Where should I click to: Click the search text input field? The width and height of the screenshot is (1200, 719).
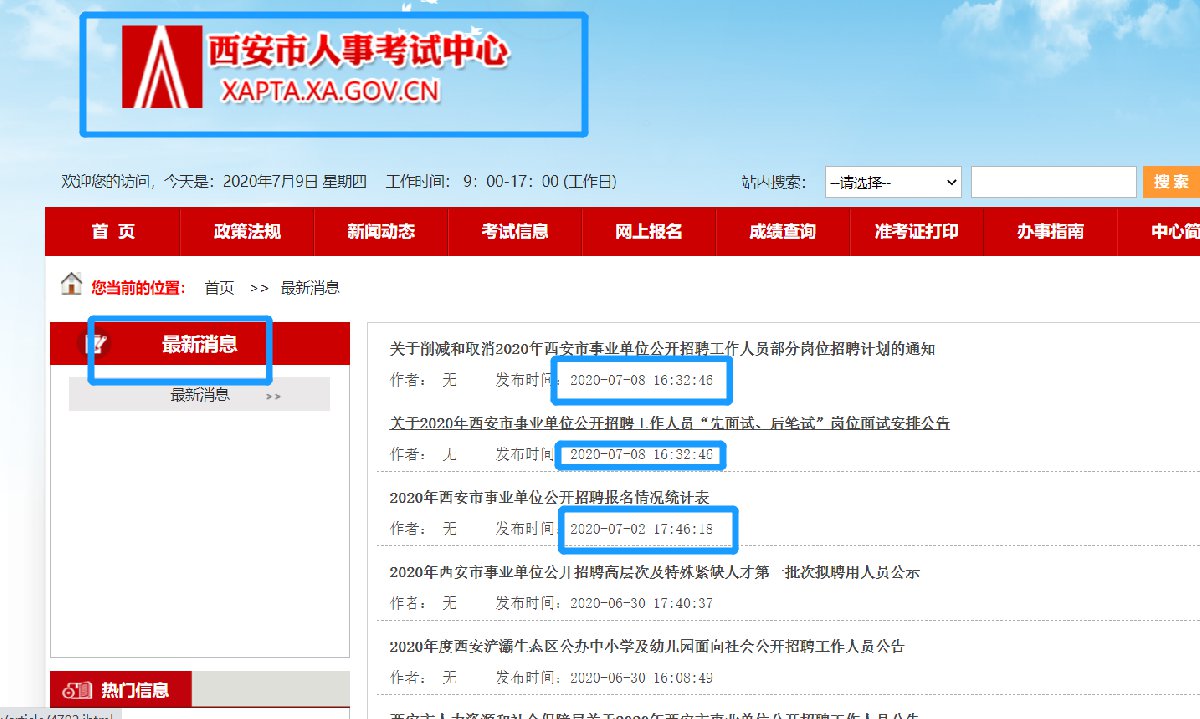(x=1053, y=182)
